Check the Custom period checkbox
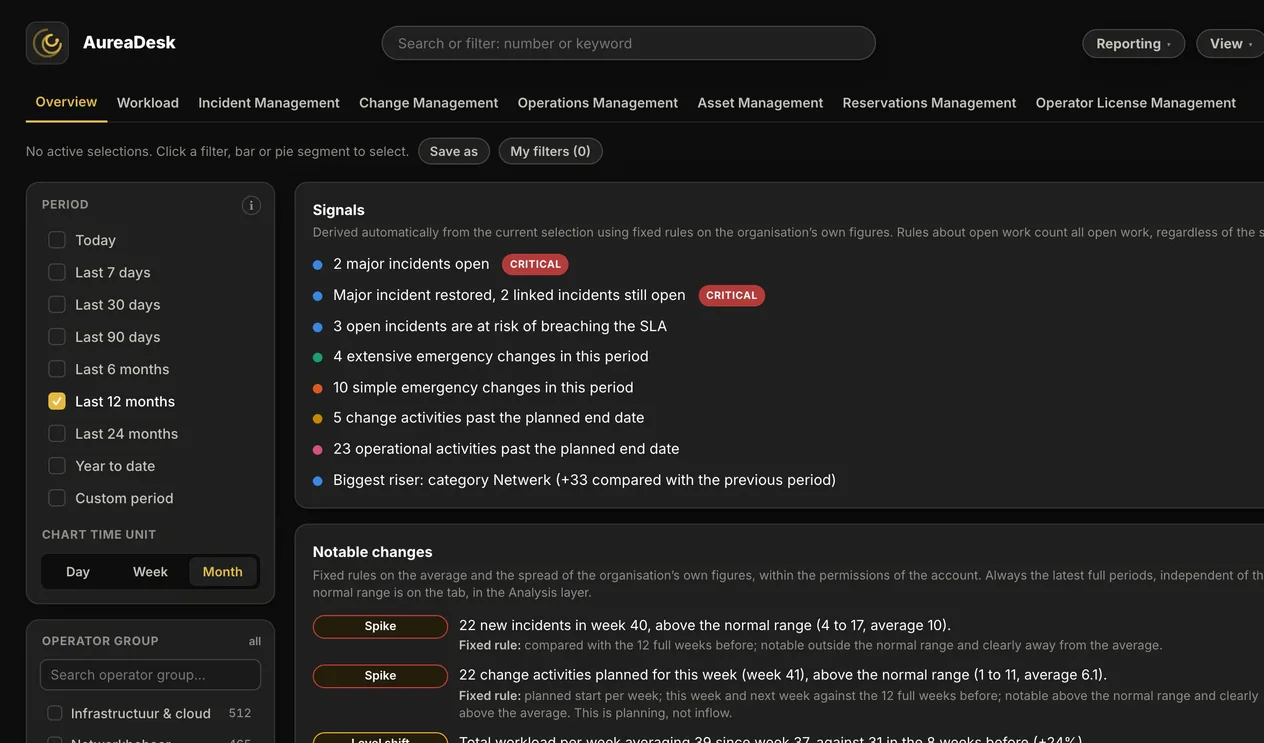 point(57,498)
